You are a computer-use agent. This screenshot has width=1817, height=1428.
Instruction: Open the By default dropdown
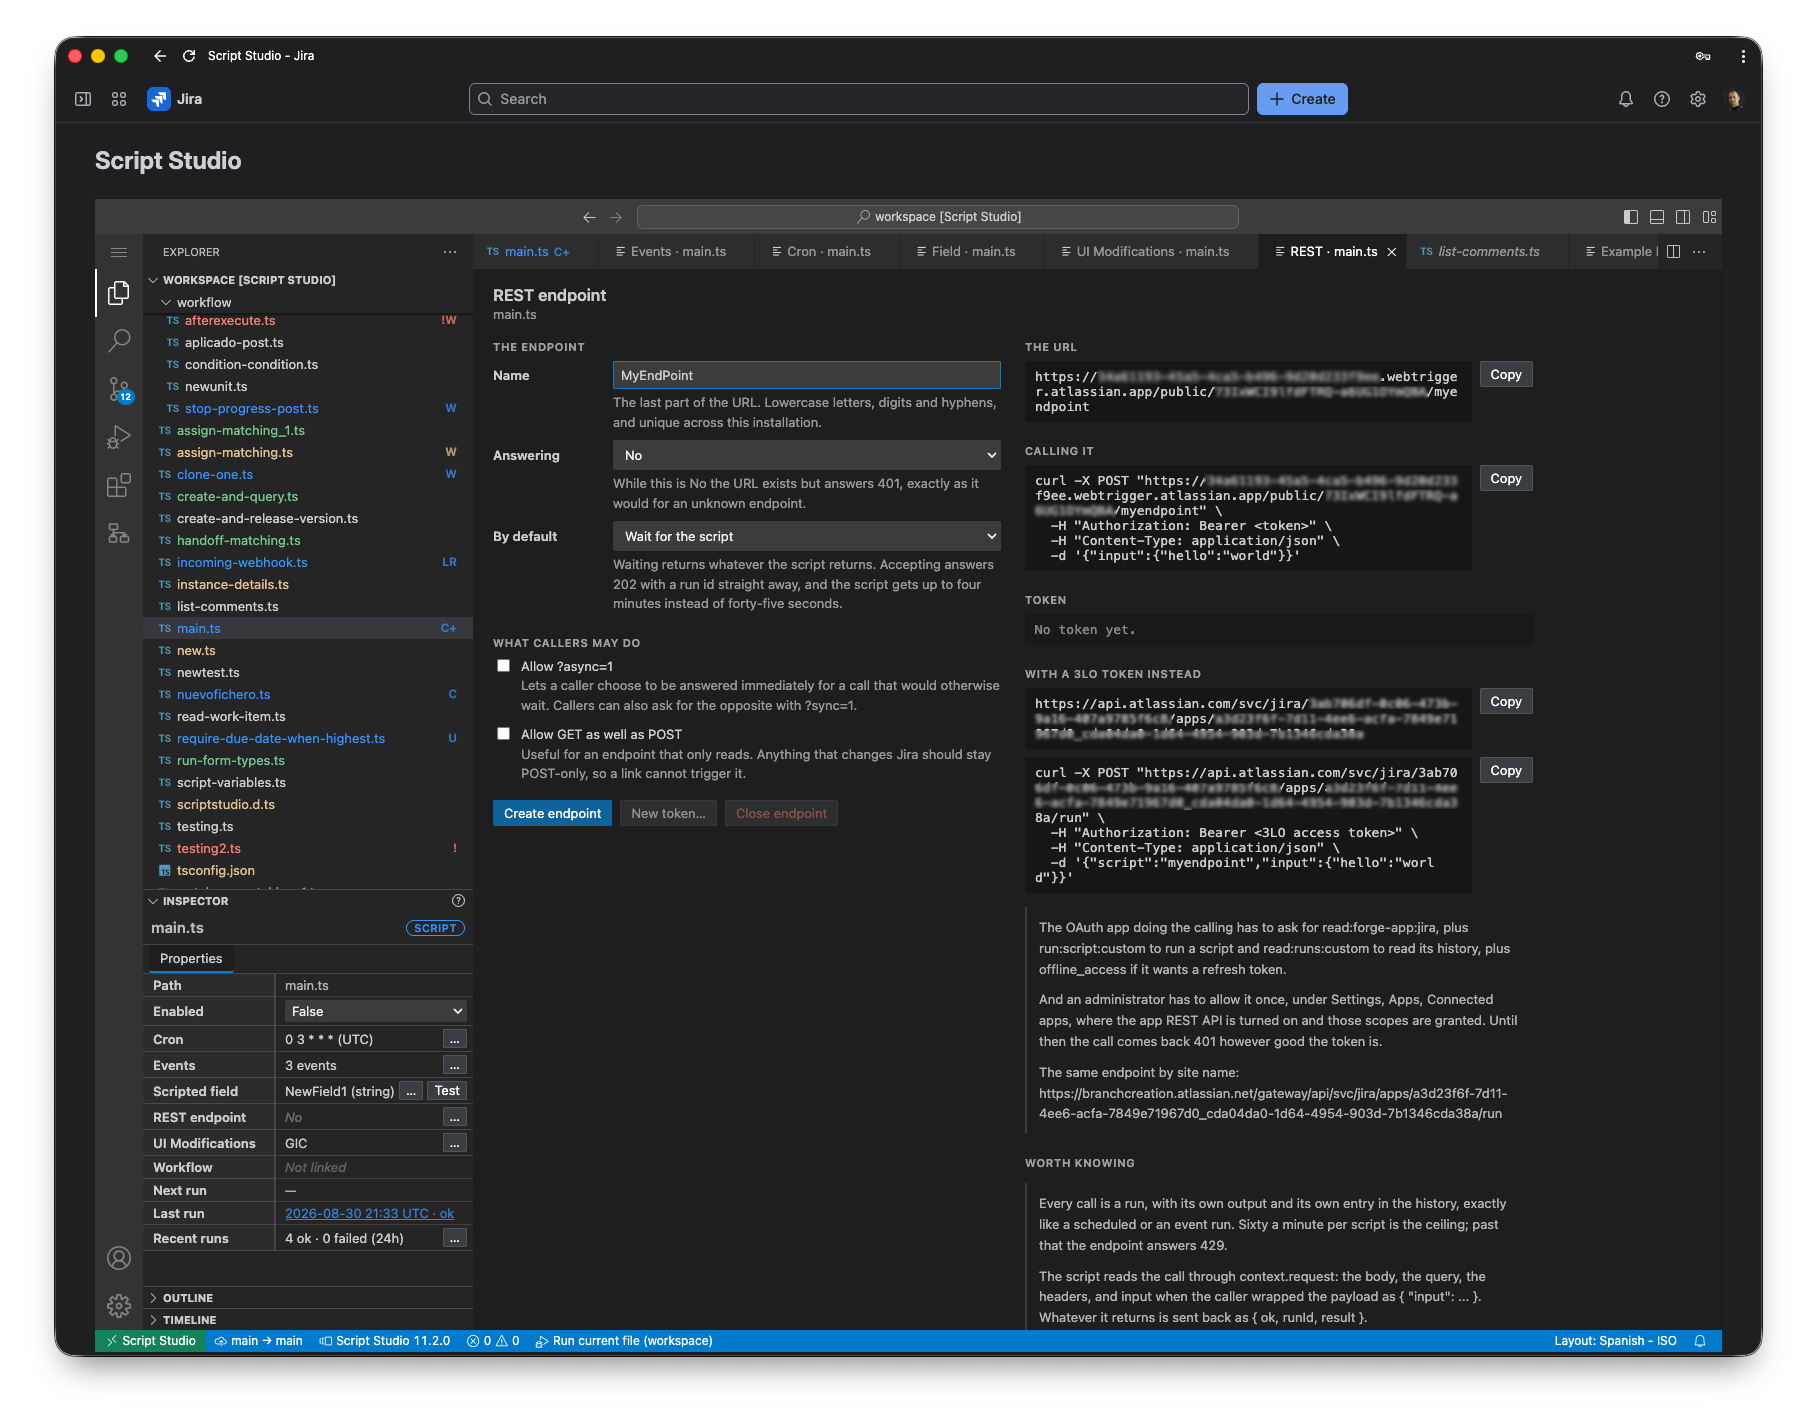[x=807, y=536]
